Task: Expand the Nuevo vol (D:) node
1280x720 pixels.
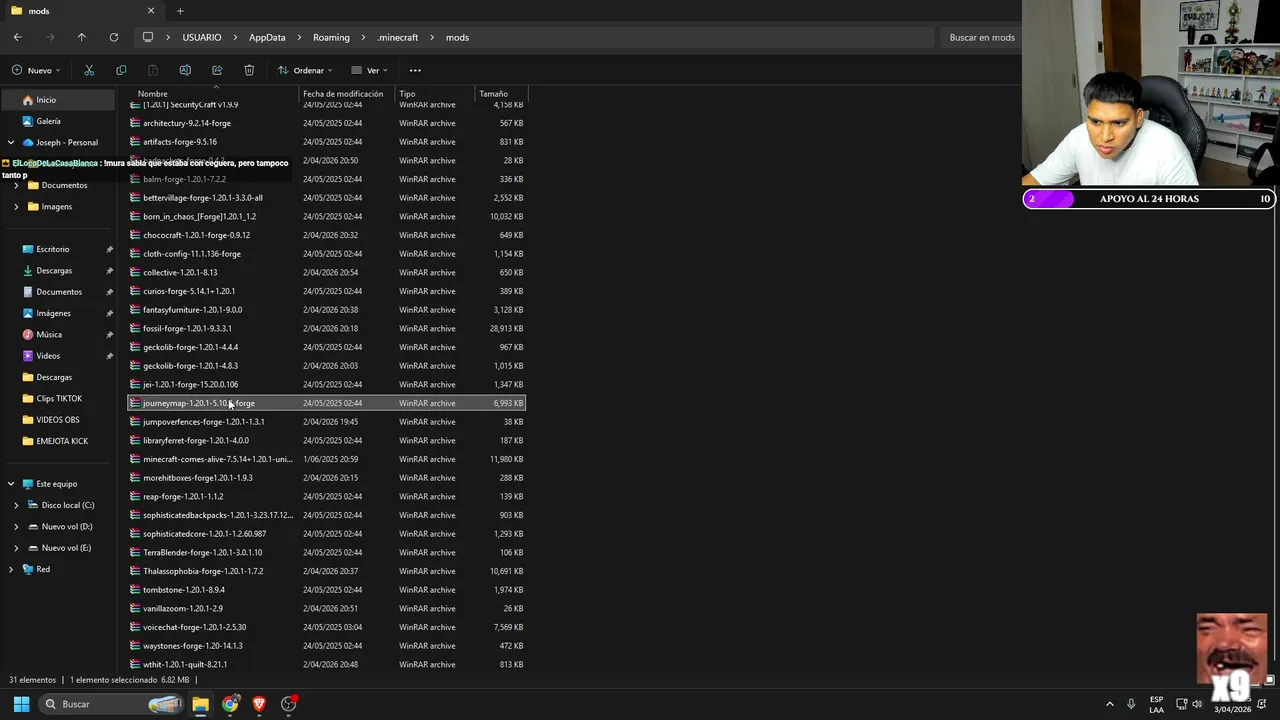Action: (x=16, y=527)
